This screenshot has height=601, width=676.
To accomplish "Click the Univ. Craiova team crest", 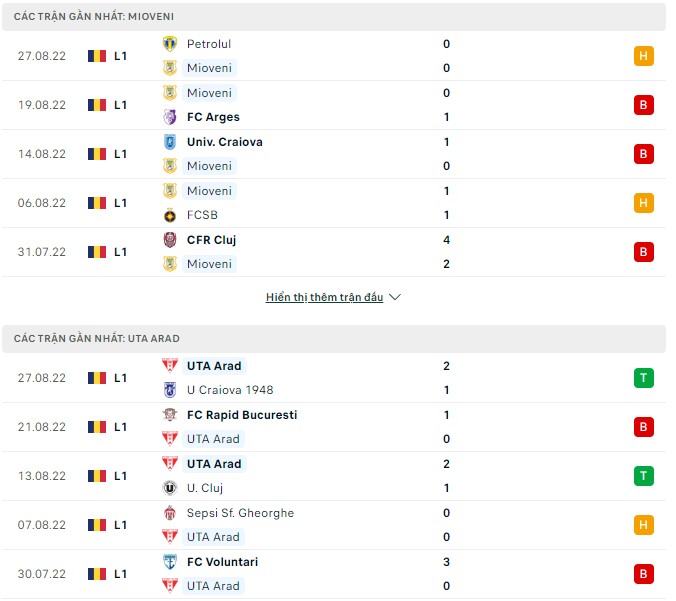I will coord(169,142).
